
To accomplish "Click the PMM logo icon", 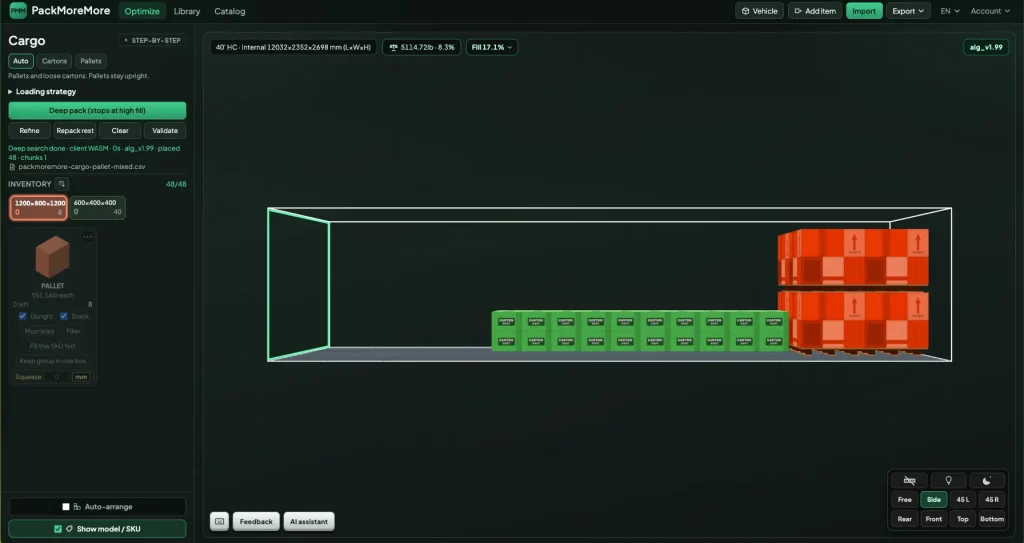I will (x=18, y=10).
